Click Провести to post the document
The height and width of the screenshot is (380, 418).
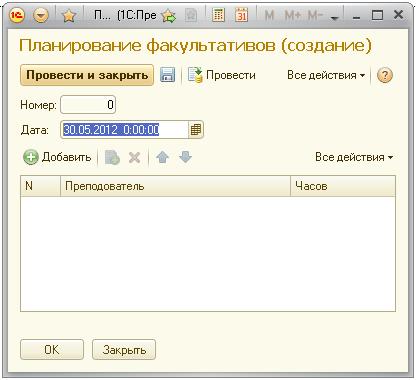point(222,75)
